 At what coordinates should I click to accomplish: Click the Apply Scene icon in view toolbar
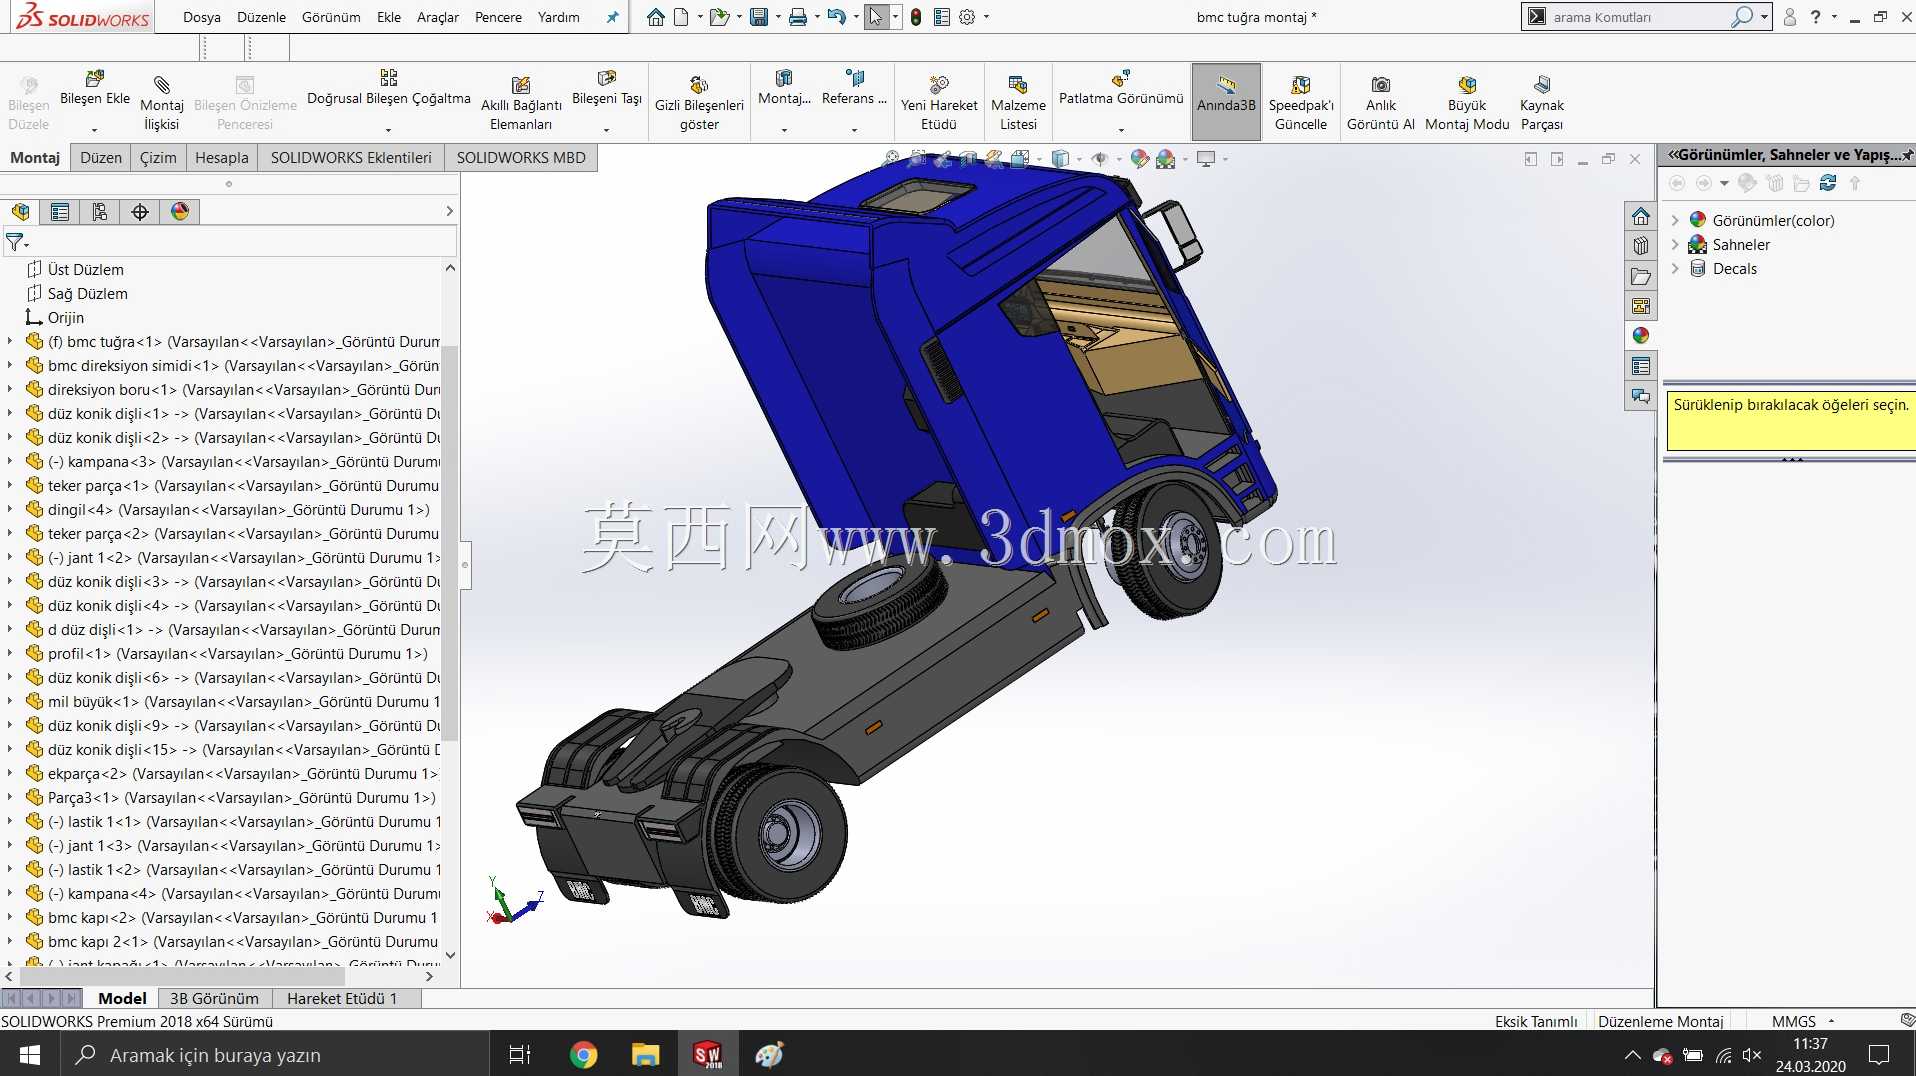point(1165,158)
